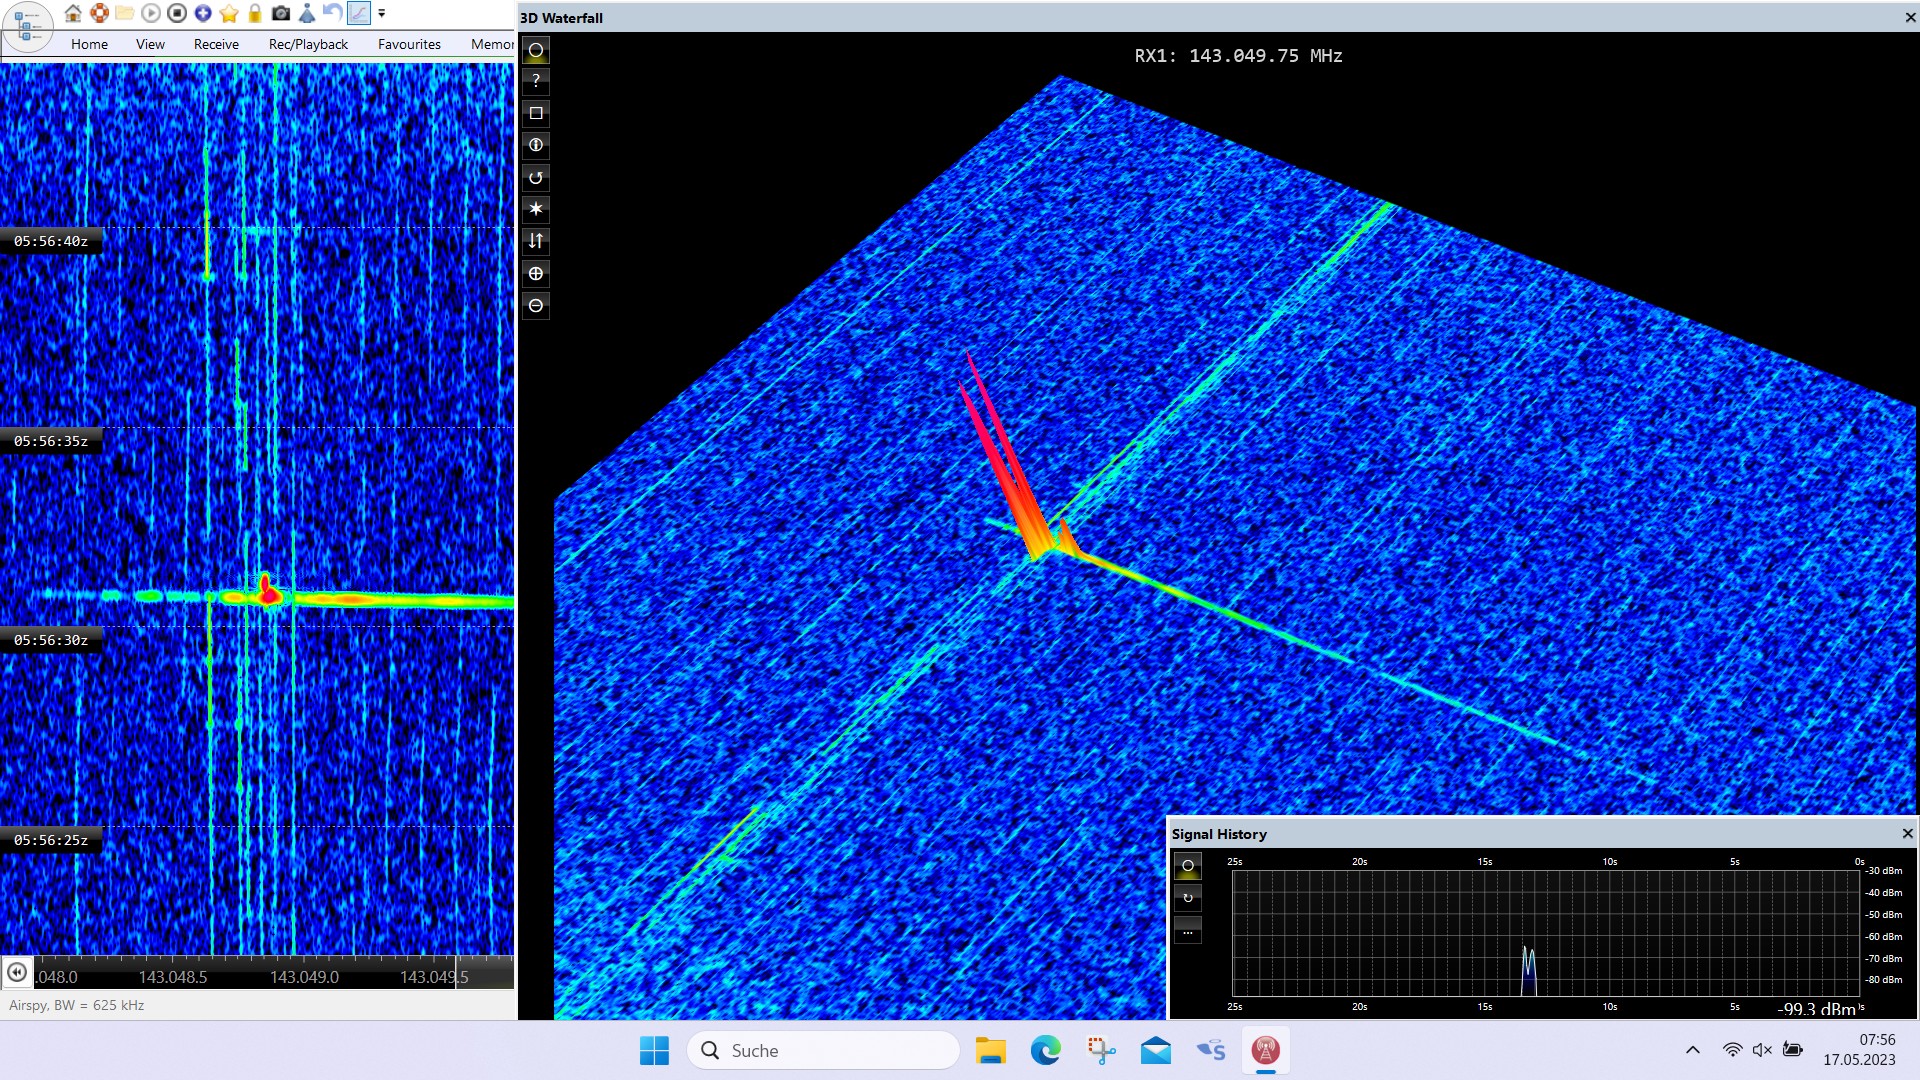
Task: Open the Home ribbon tab
Action: pos(89,44)
